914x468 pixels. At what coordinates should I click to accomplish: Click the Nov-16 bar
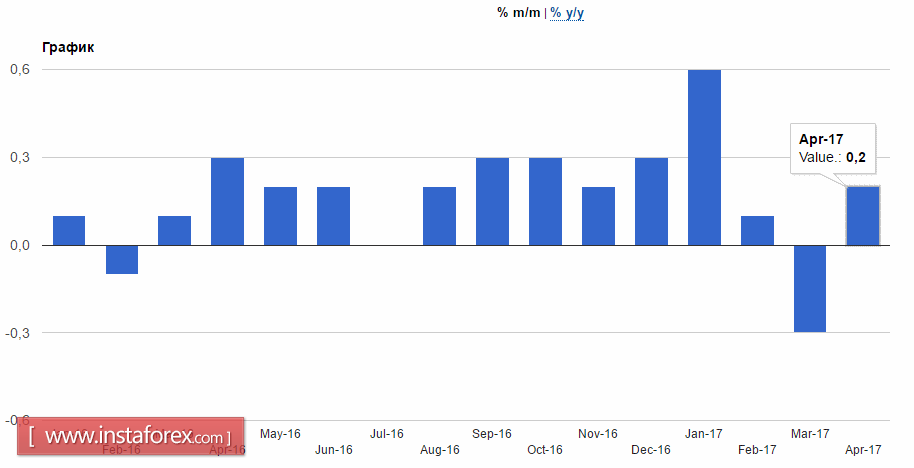(x=598, y=216)
